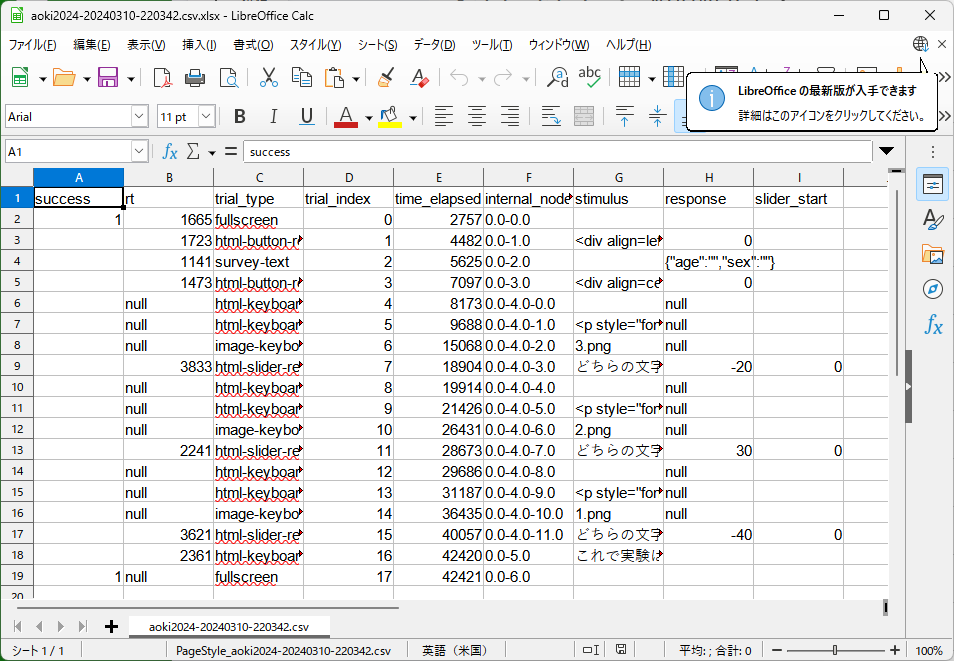
Task: Click zoom in plus button
Action: tap(894, 650)
